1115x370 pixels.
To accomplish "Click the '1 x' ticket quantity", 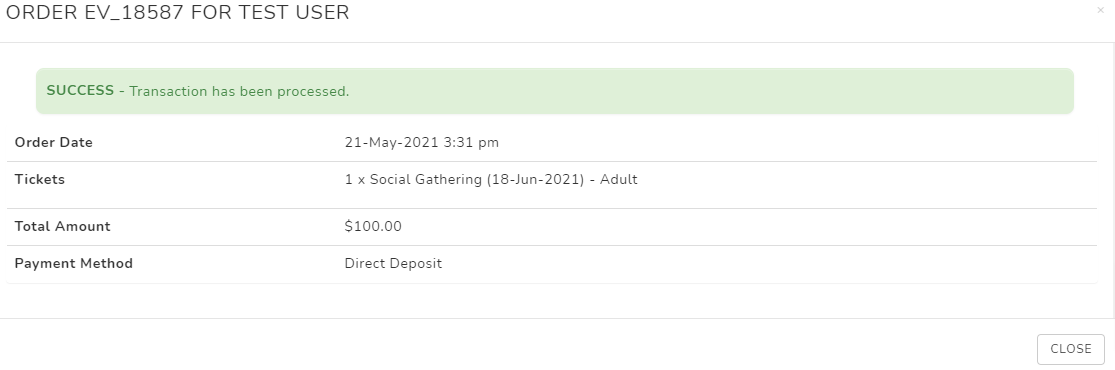I will [x=355, y=179].
